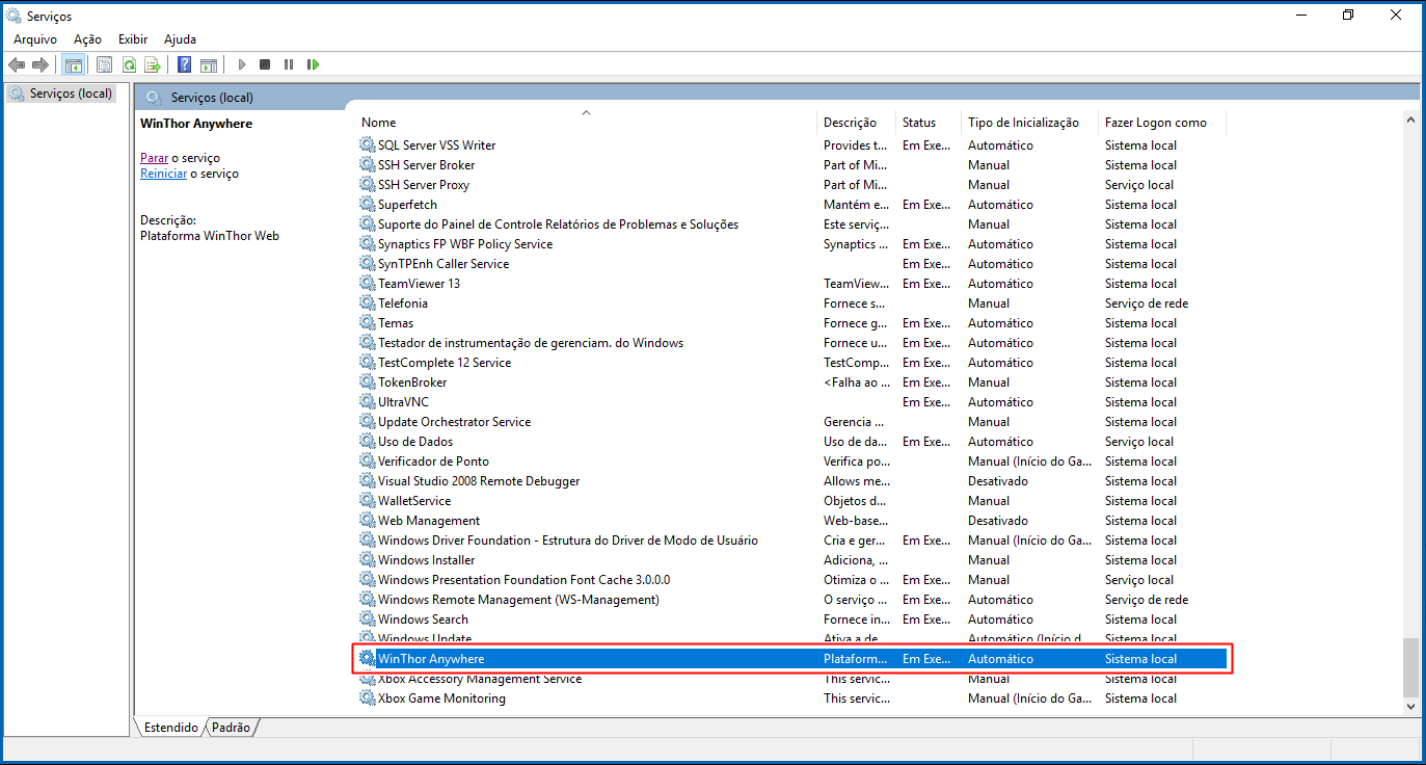Switch to the Padrão tab
The image size is (1426, 765).
point(231,727)
